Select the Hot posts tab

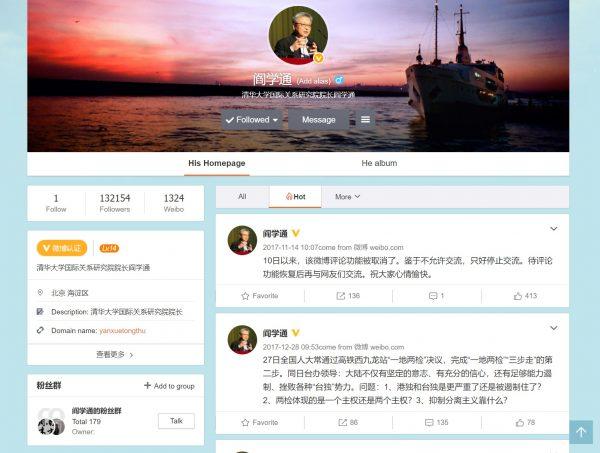point(295,197)
